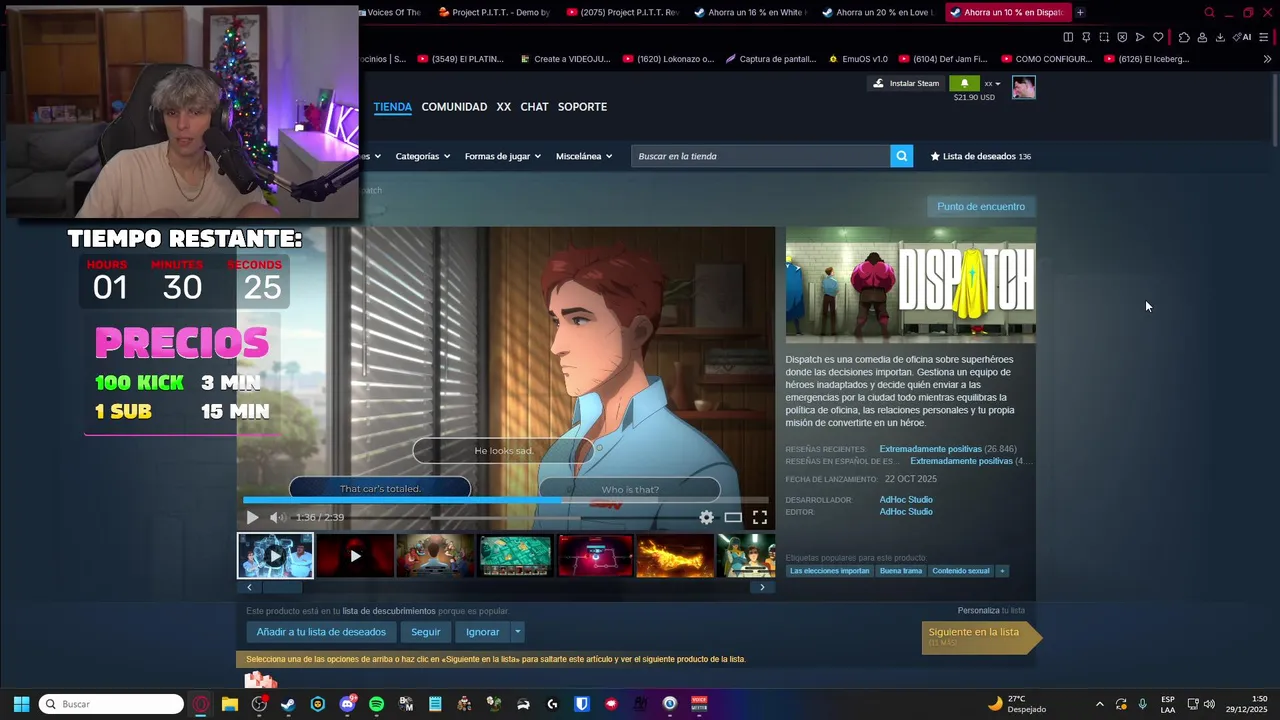Expand the Categorías dropdown

422,156
